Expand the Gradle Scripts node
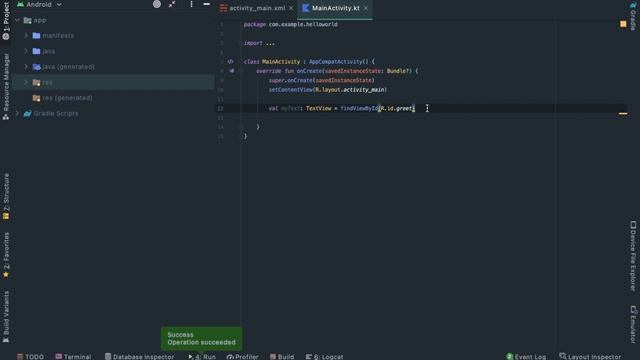The height and width of the screenshot is (360, 640). 17,113
